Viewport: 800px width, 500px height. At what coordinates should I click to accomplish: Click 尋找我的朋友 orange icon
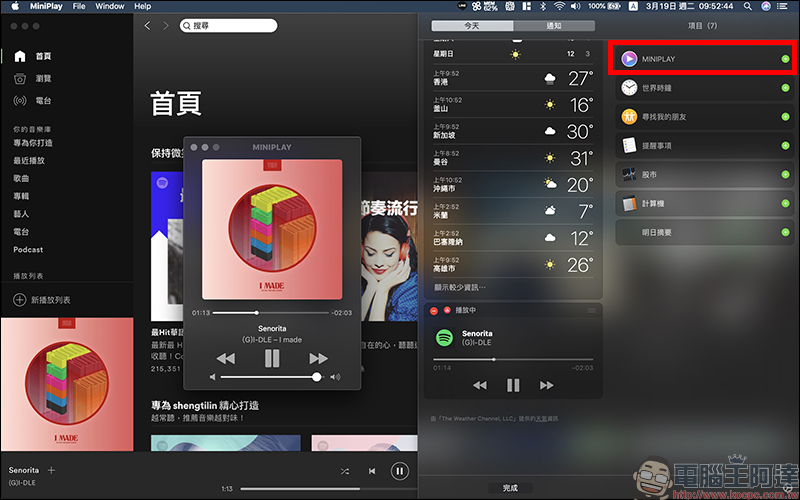[x=629, y=117]
